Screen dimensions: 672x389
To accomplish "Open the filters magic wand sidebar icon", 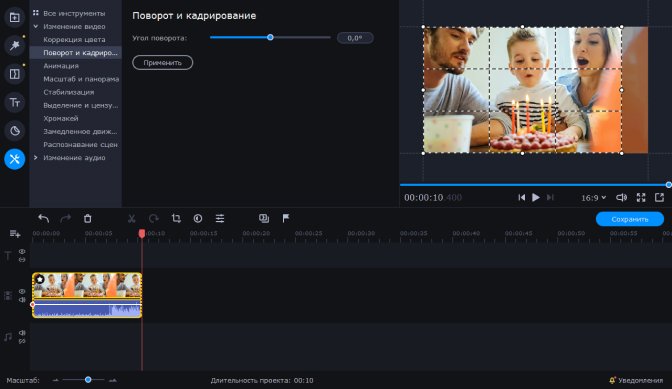I will click(x=15, y=45).
